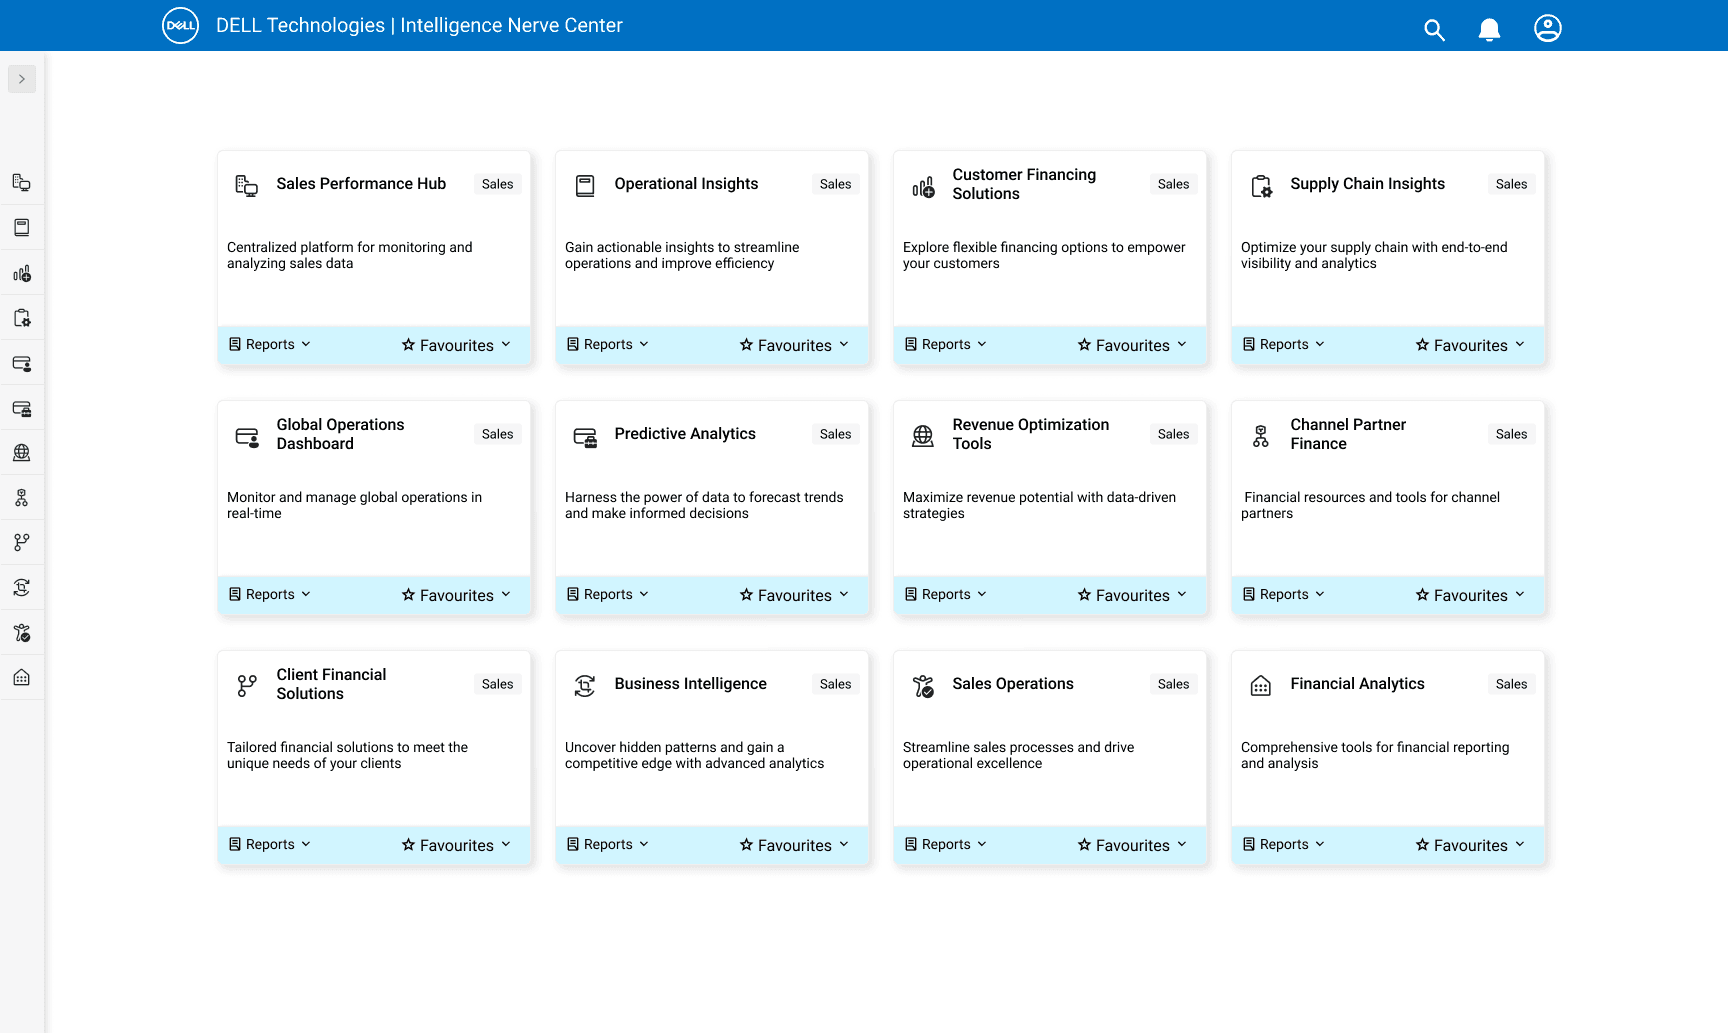Image resolution: width=1728 pixels, height=1033 pixels.
Task: Open the Business Intelligence title
Action: tap(690, 684)
